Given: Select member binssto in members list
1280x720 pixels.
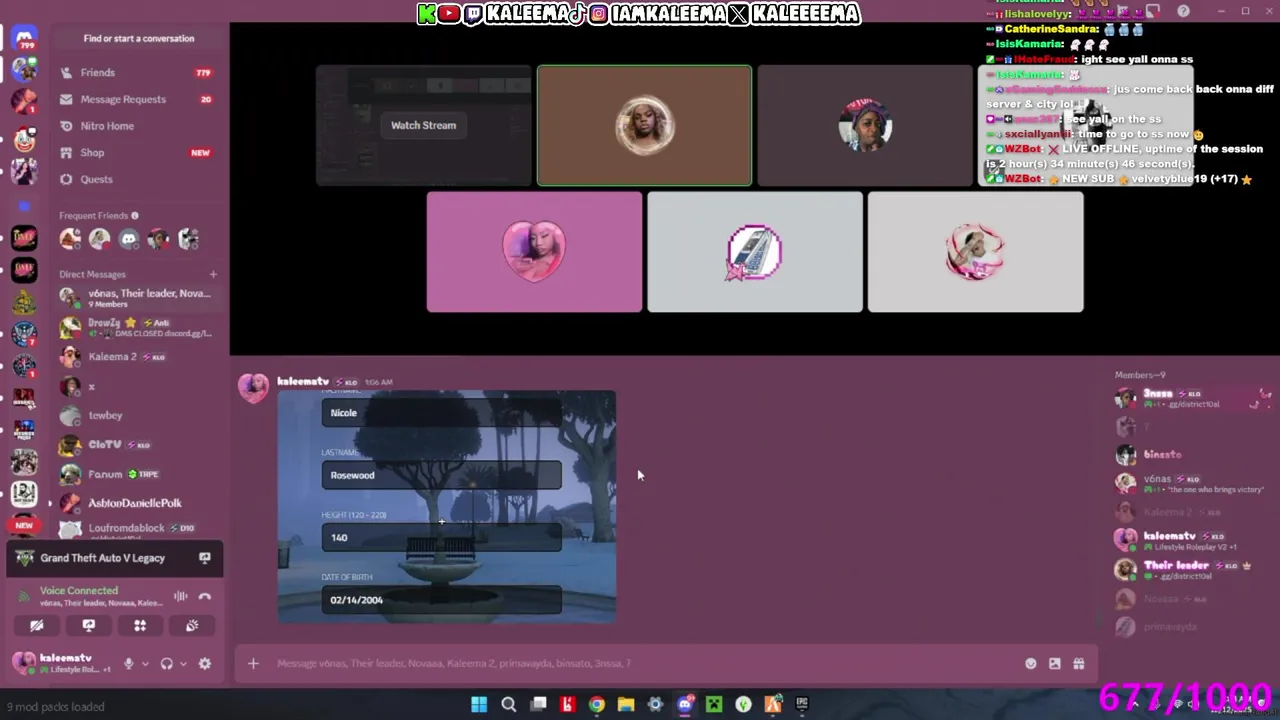Looking at the screenshot, I should pyautogui.click(x=1193, y=455).
